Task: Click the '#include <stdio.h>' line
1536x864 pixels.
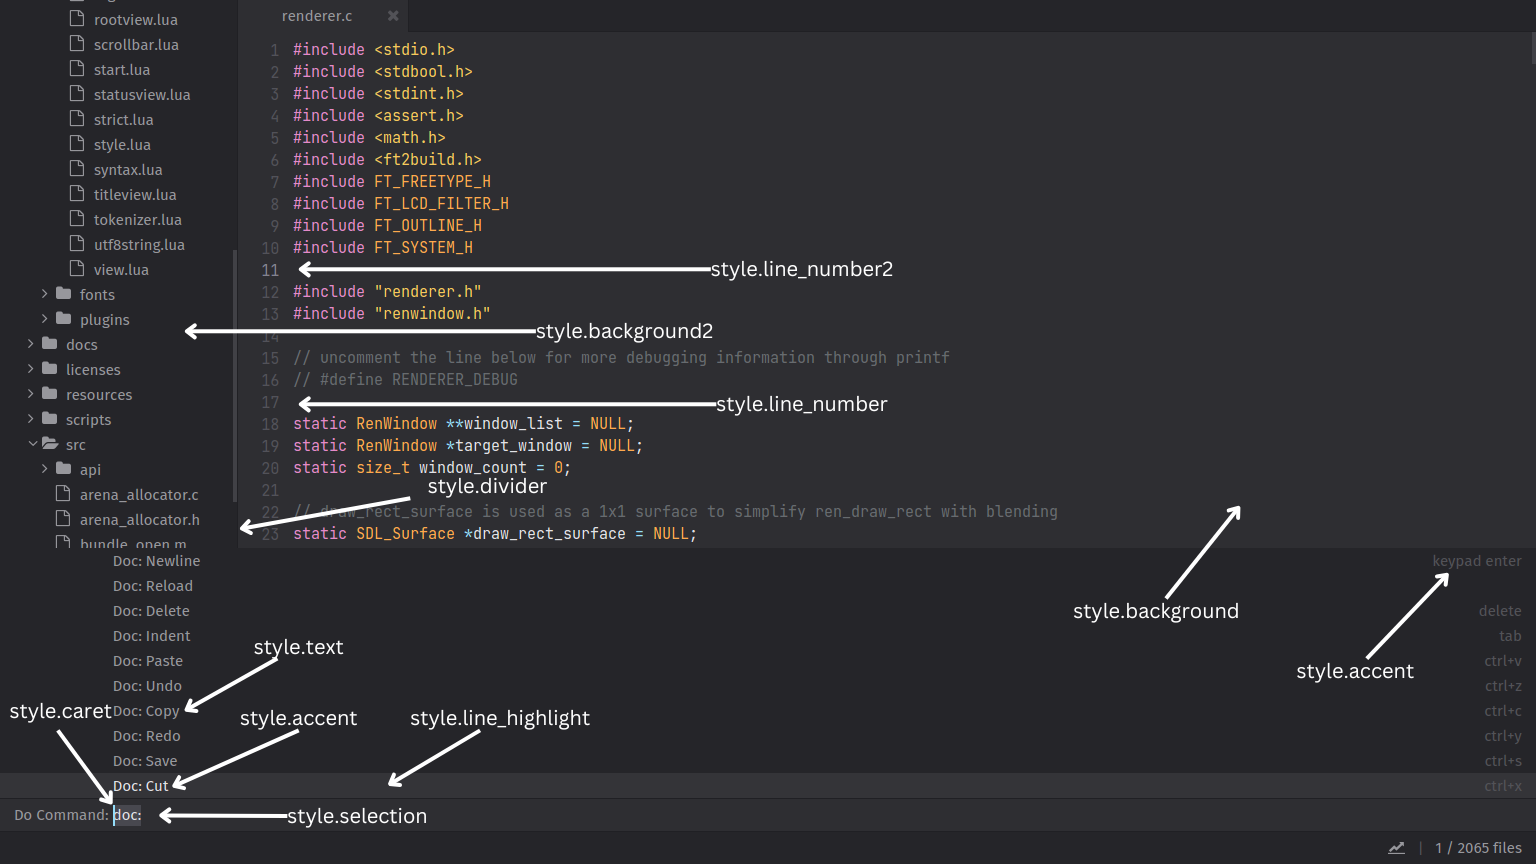Action: tap(374, 49)
